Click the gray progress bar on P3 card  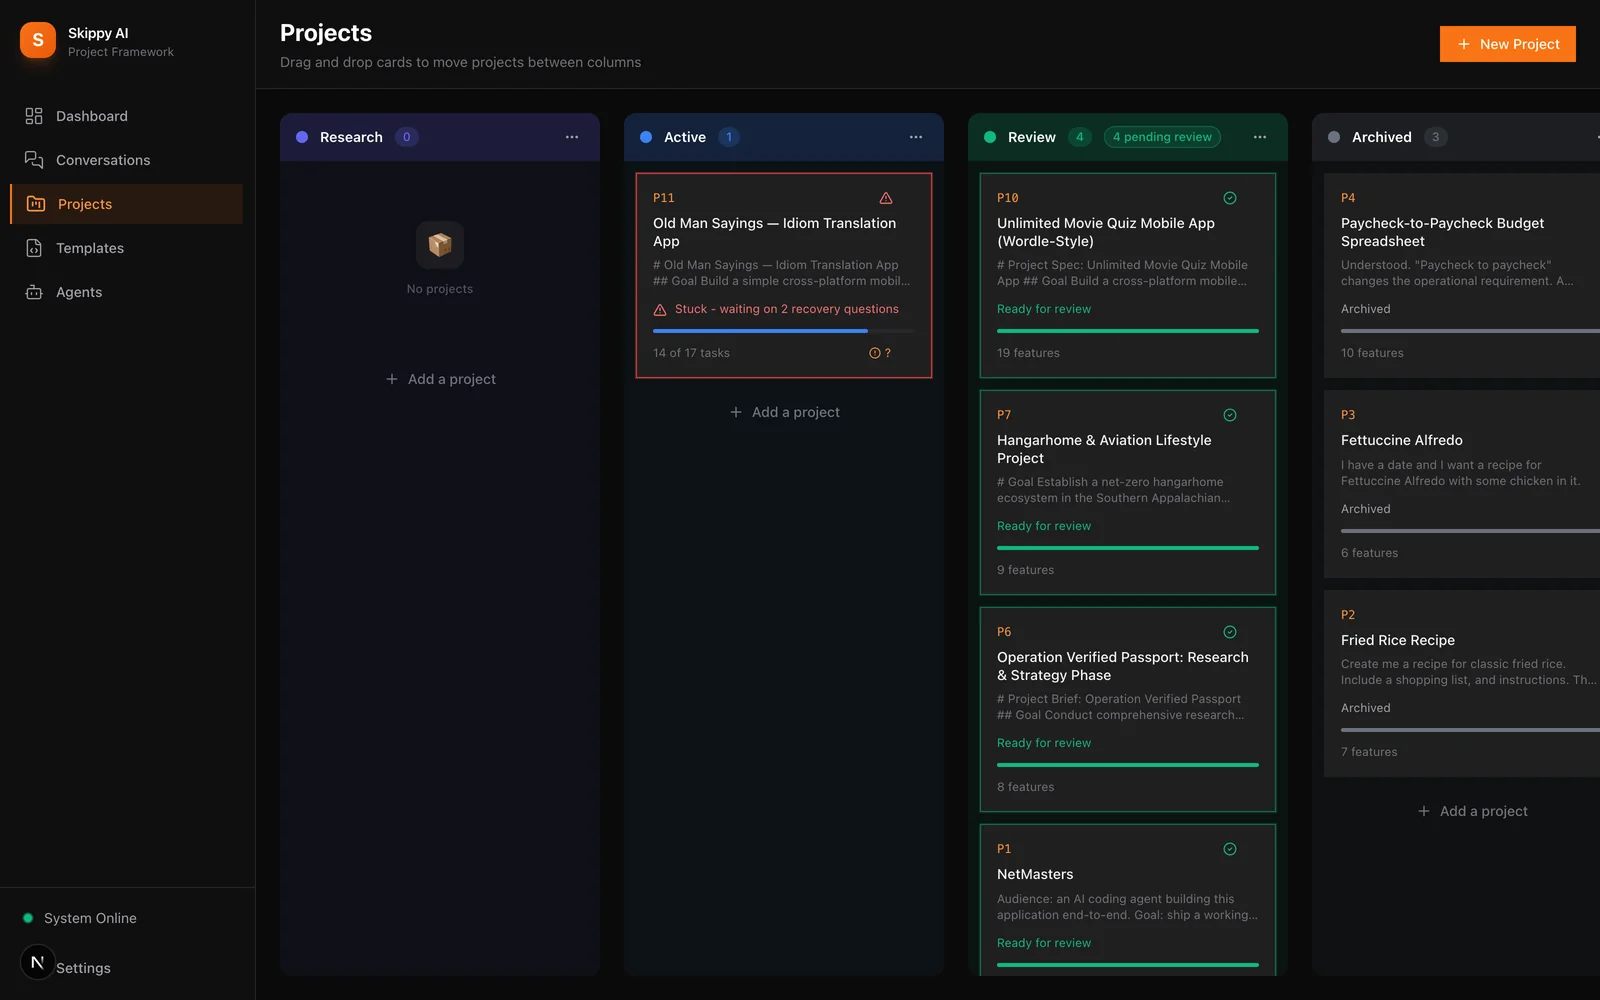pyautogui.click(x=1470, y=531)
